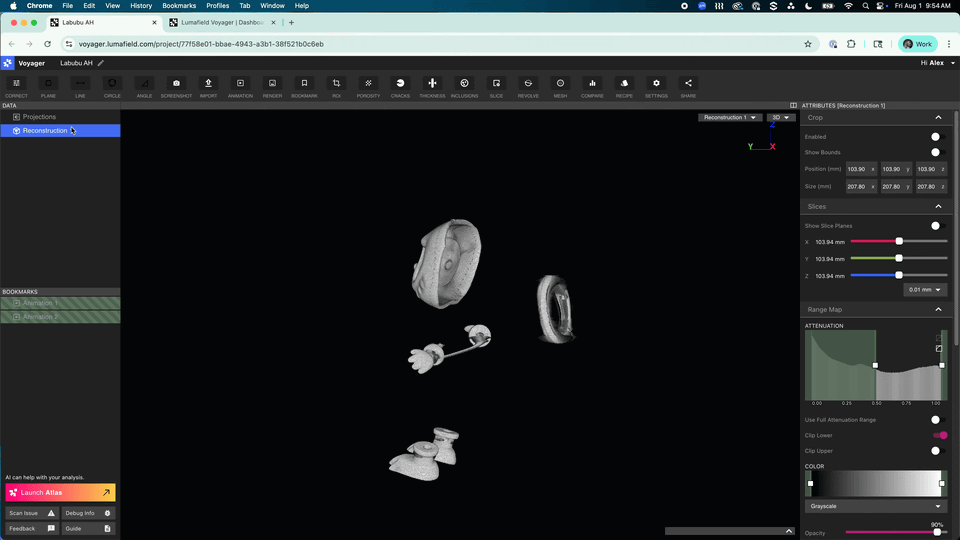Enable the Crop toggle
The height and width of the screenshot is (540, 960).
click(x=937, y=137)
